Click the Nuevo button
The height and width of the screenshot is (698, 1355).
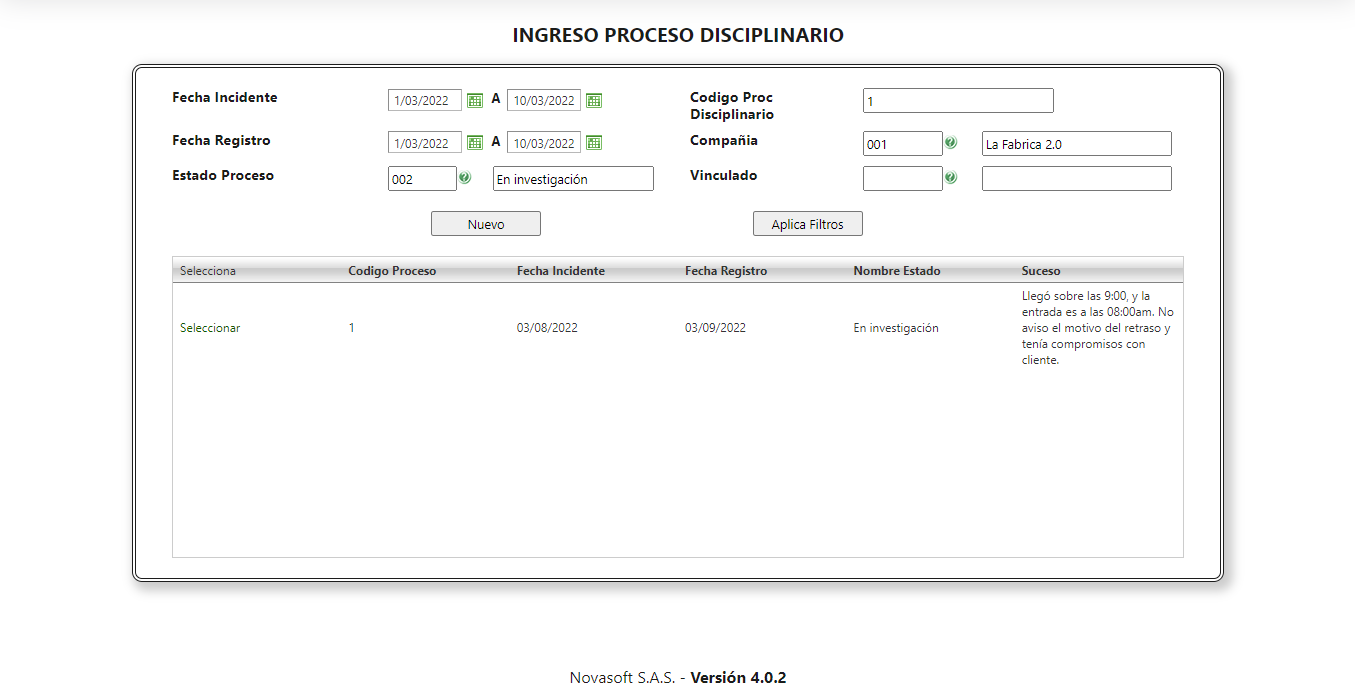485,223
